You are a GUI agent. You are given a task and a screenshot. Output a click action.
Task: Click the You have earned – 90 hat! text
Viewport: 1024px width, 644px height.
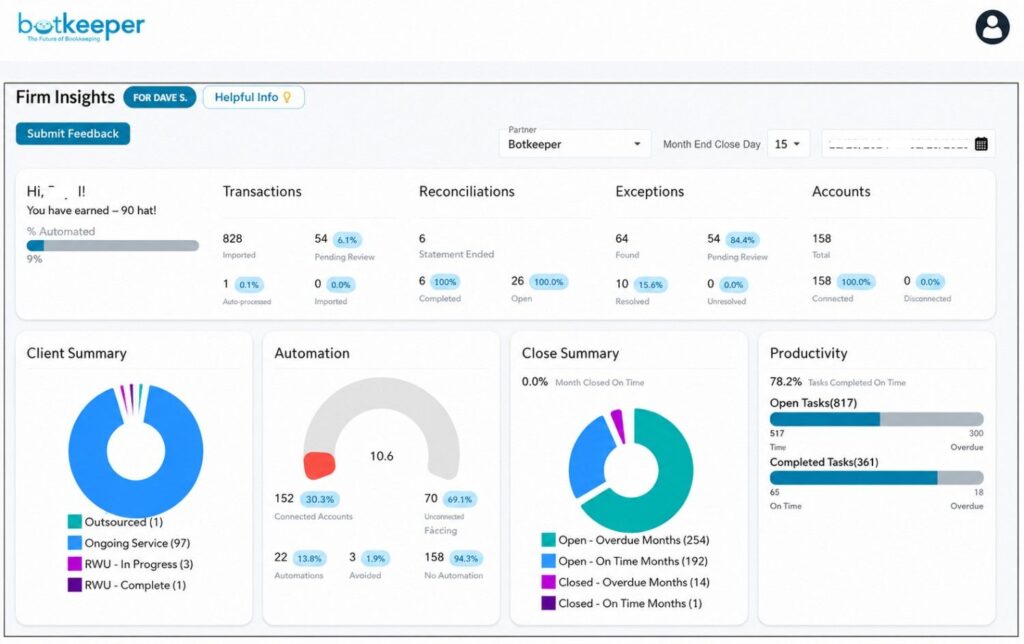[x=91, y=210]
